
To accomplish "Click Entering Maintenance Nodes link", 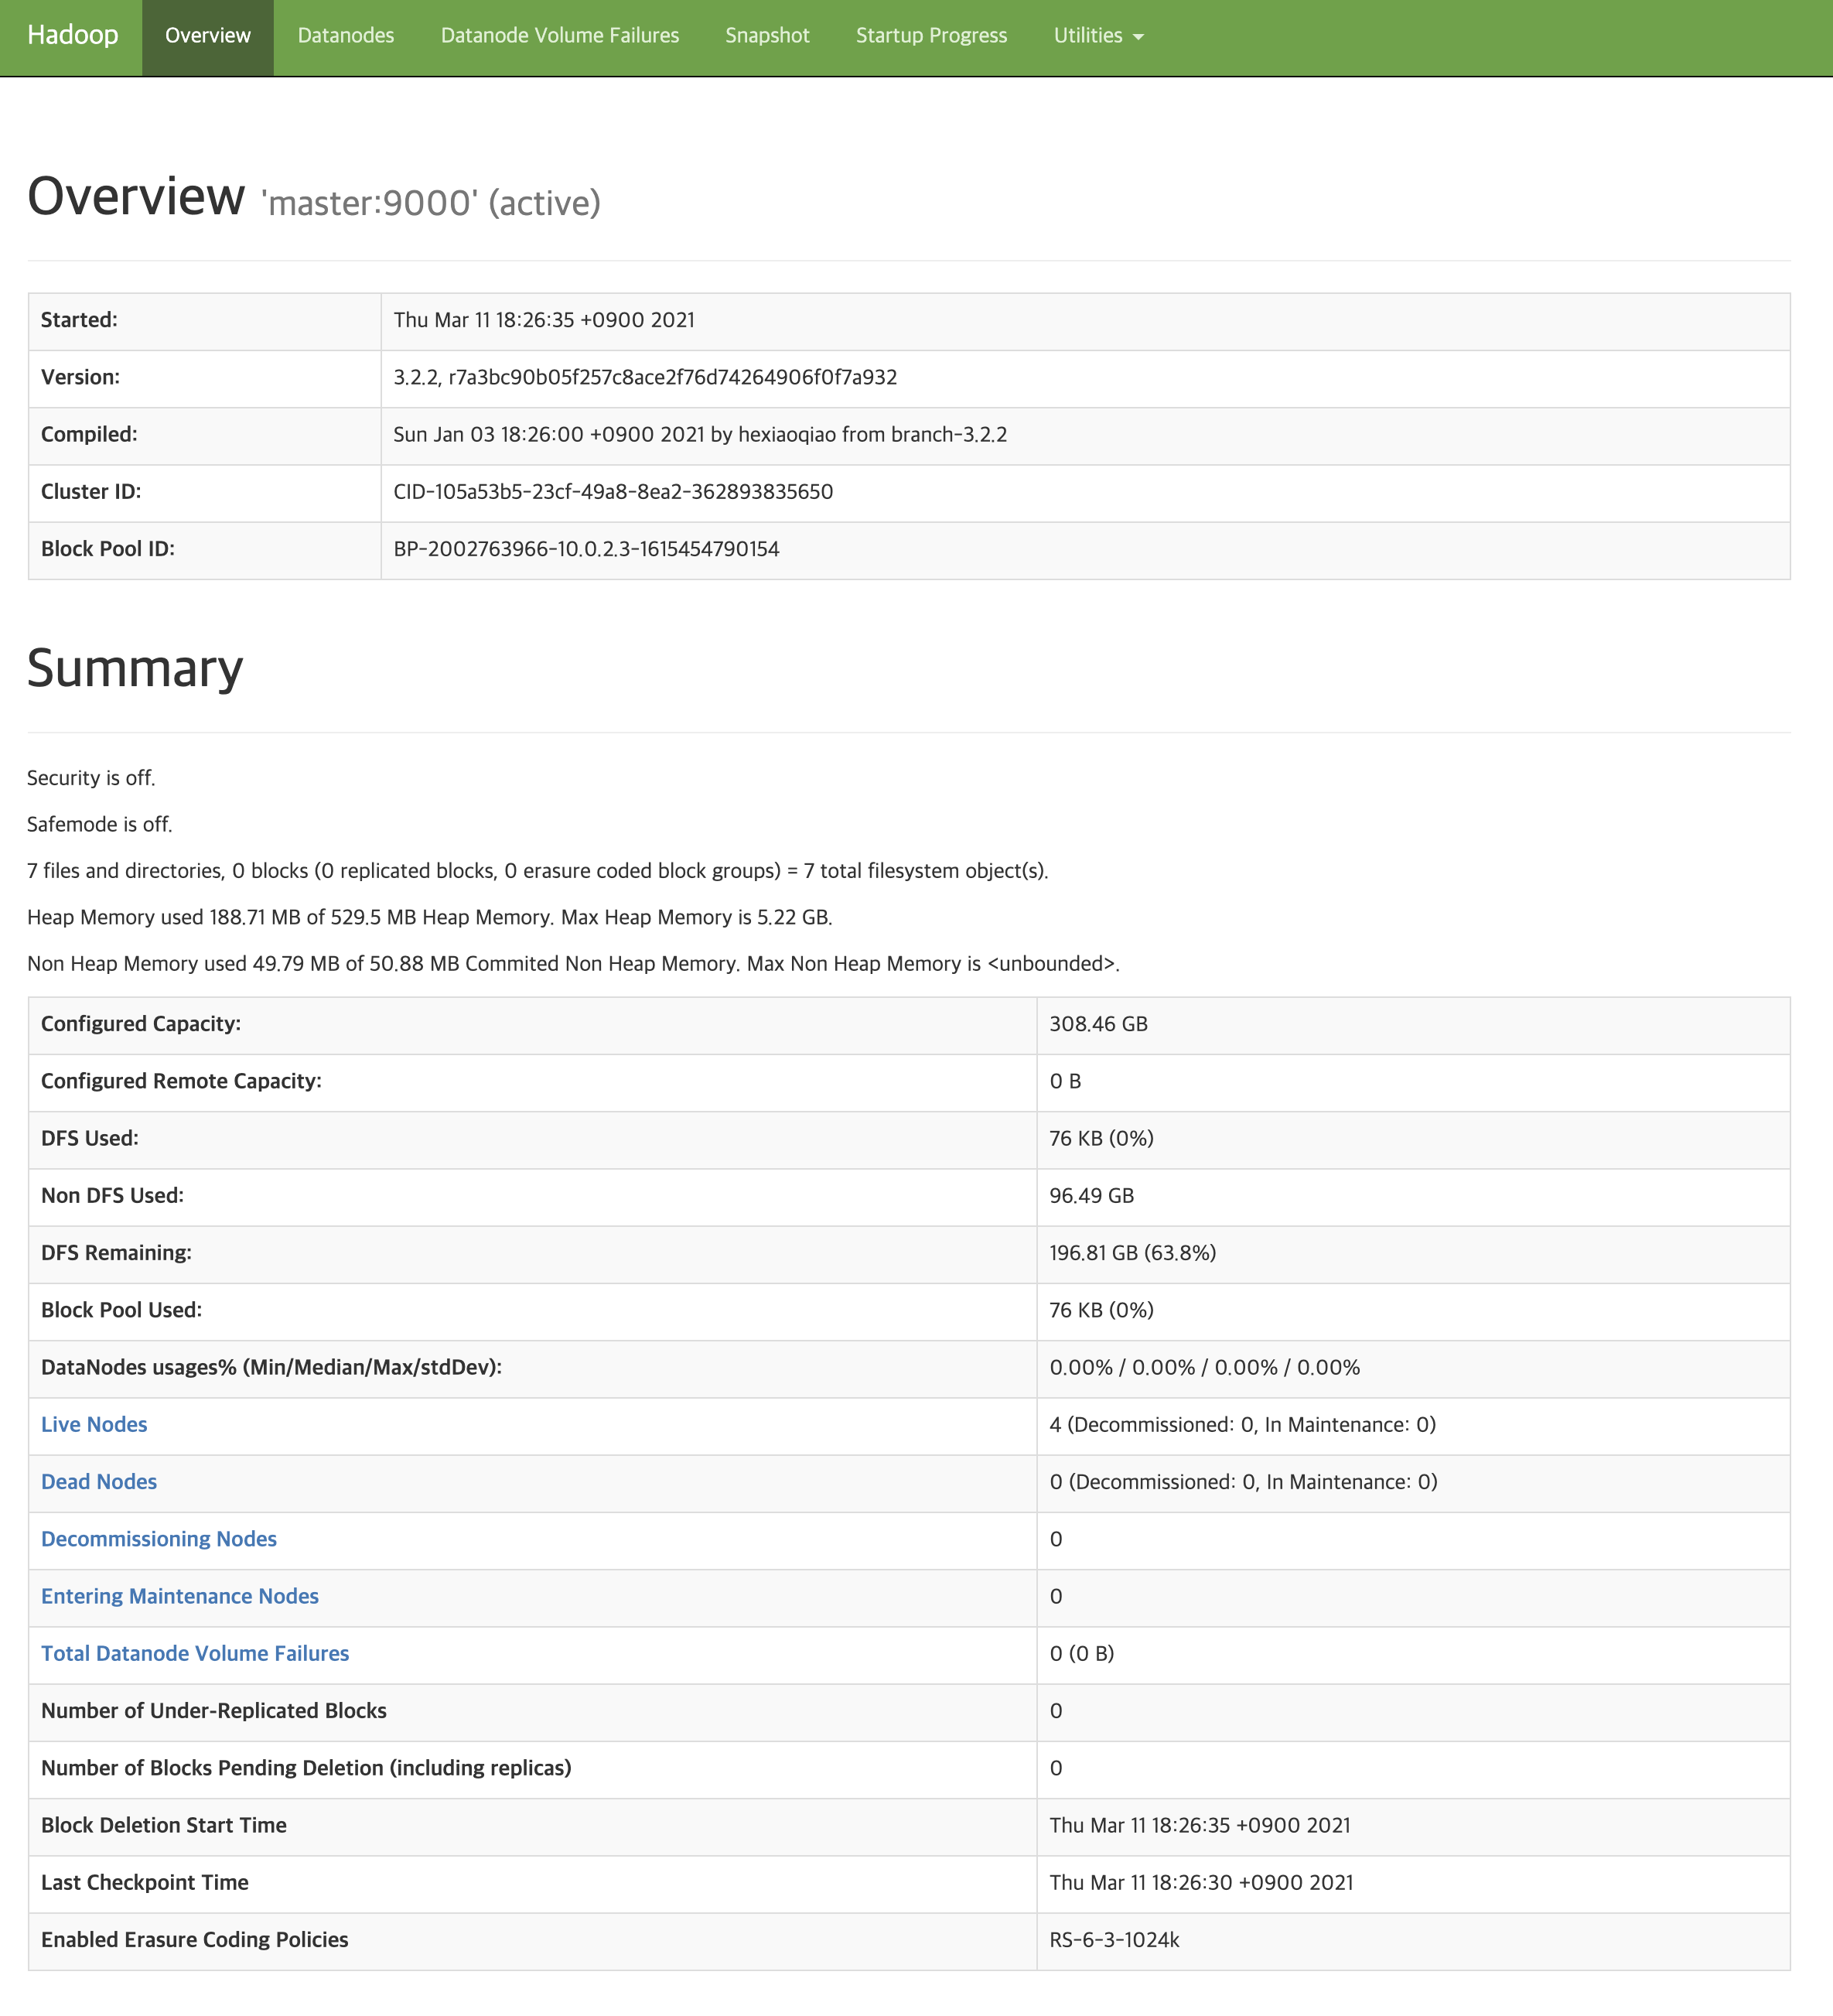I will [x=179, y=1596].
